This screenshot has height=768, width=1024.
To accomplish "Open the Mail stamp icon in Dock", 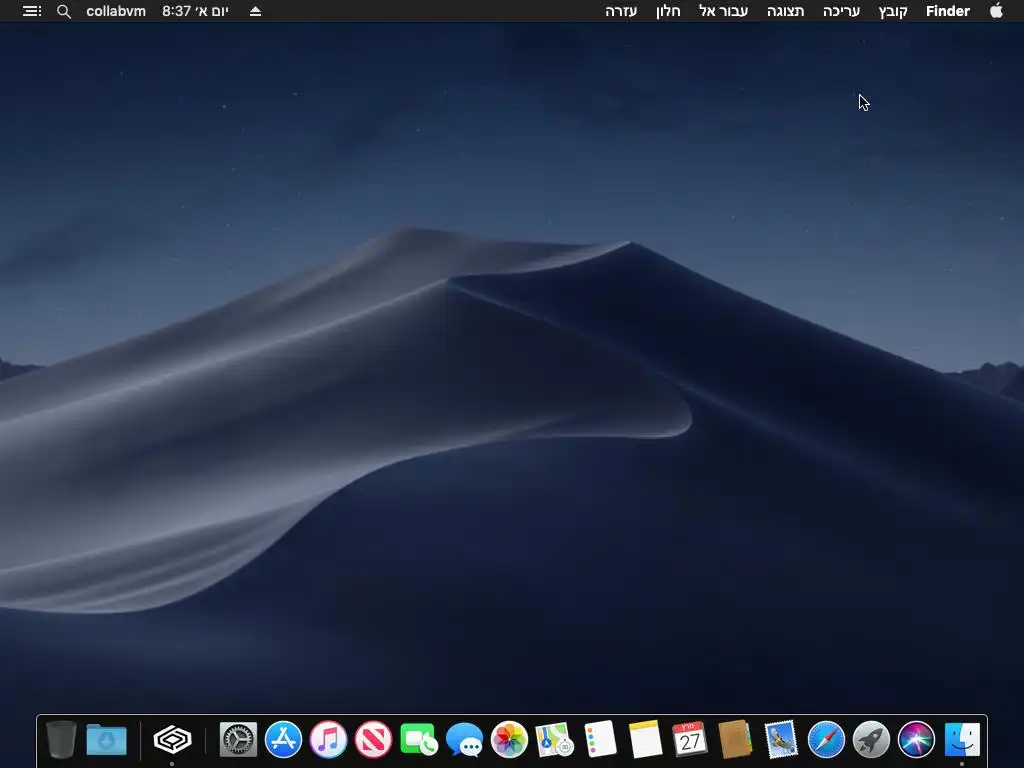I will click(x=781, y=739).
